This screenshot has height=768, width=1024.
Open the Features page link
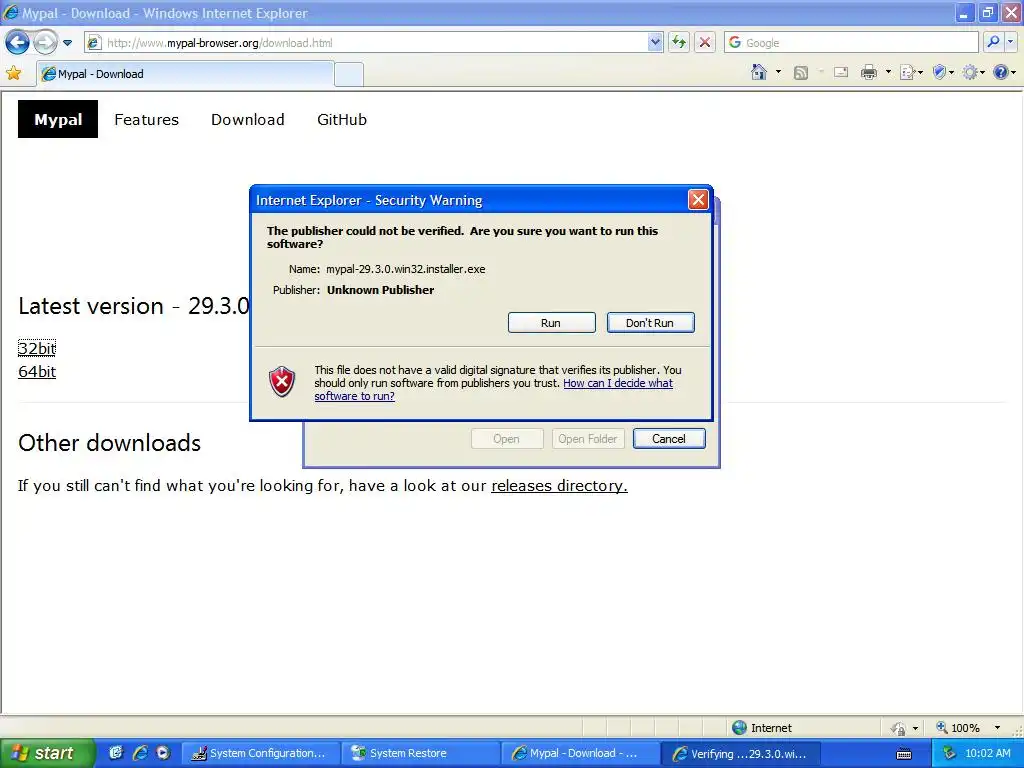point(146,120)
